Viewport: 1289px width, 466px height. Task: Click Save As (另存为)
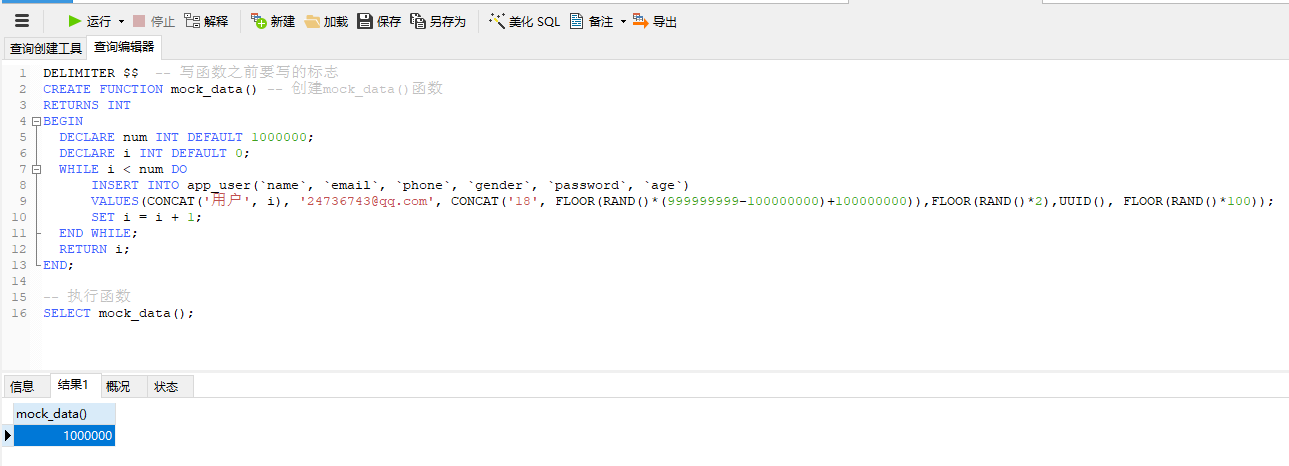point(438,21)
